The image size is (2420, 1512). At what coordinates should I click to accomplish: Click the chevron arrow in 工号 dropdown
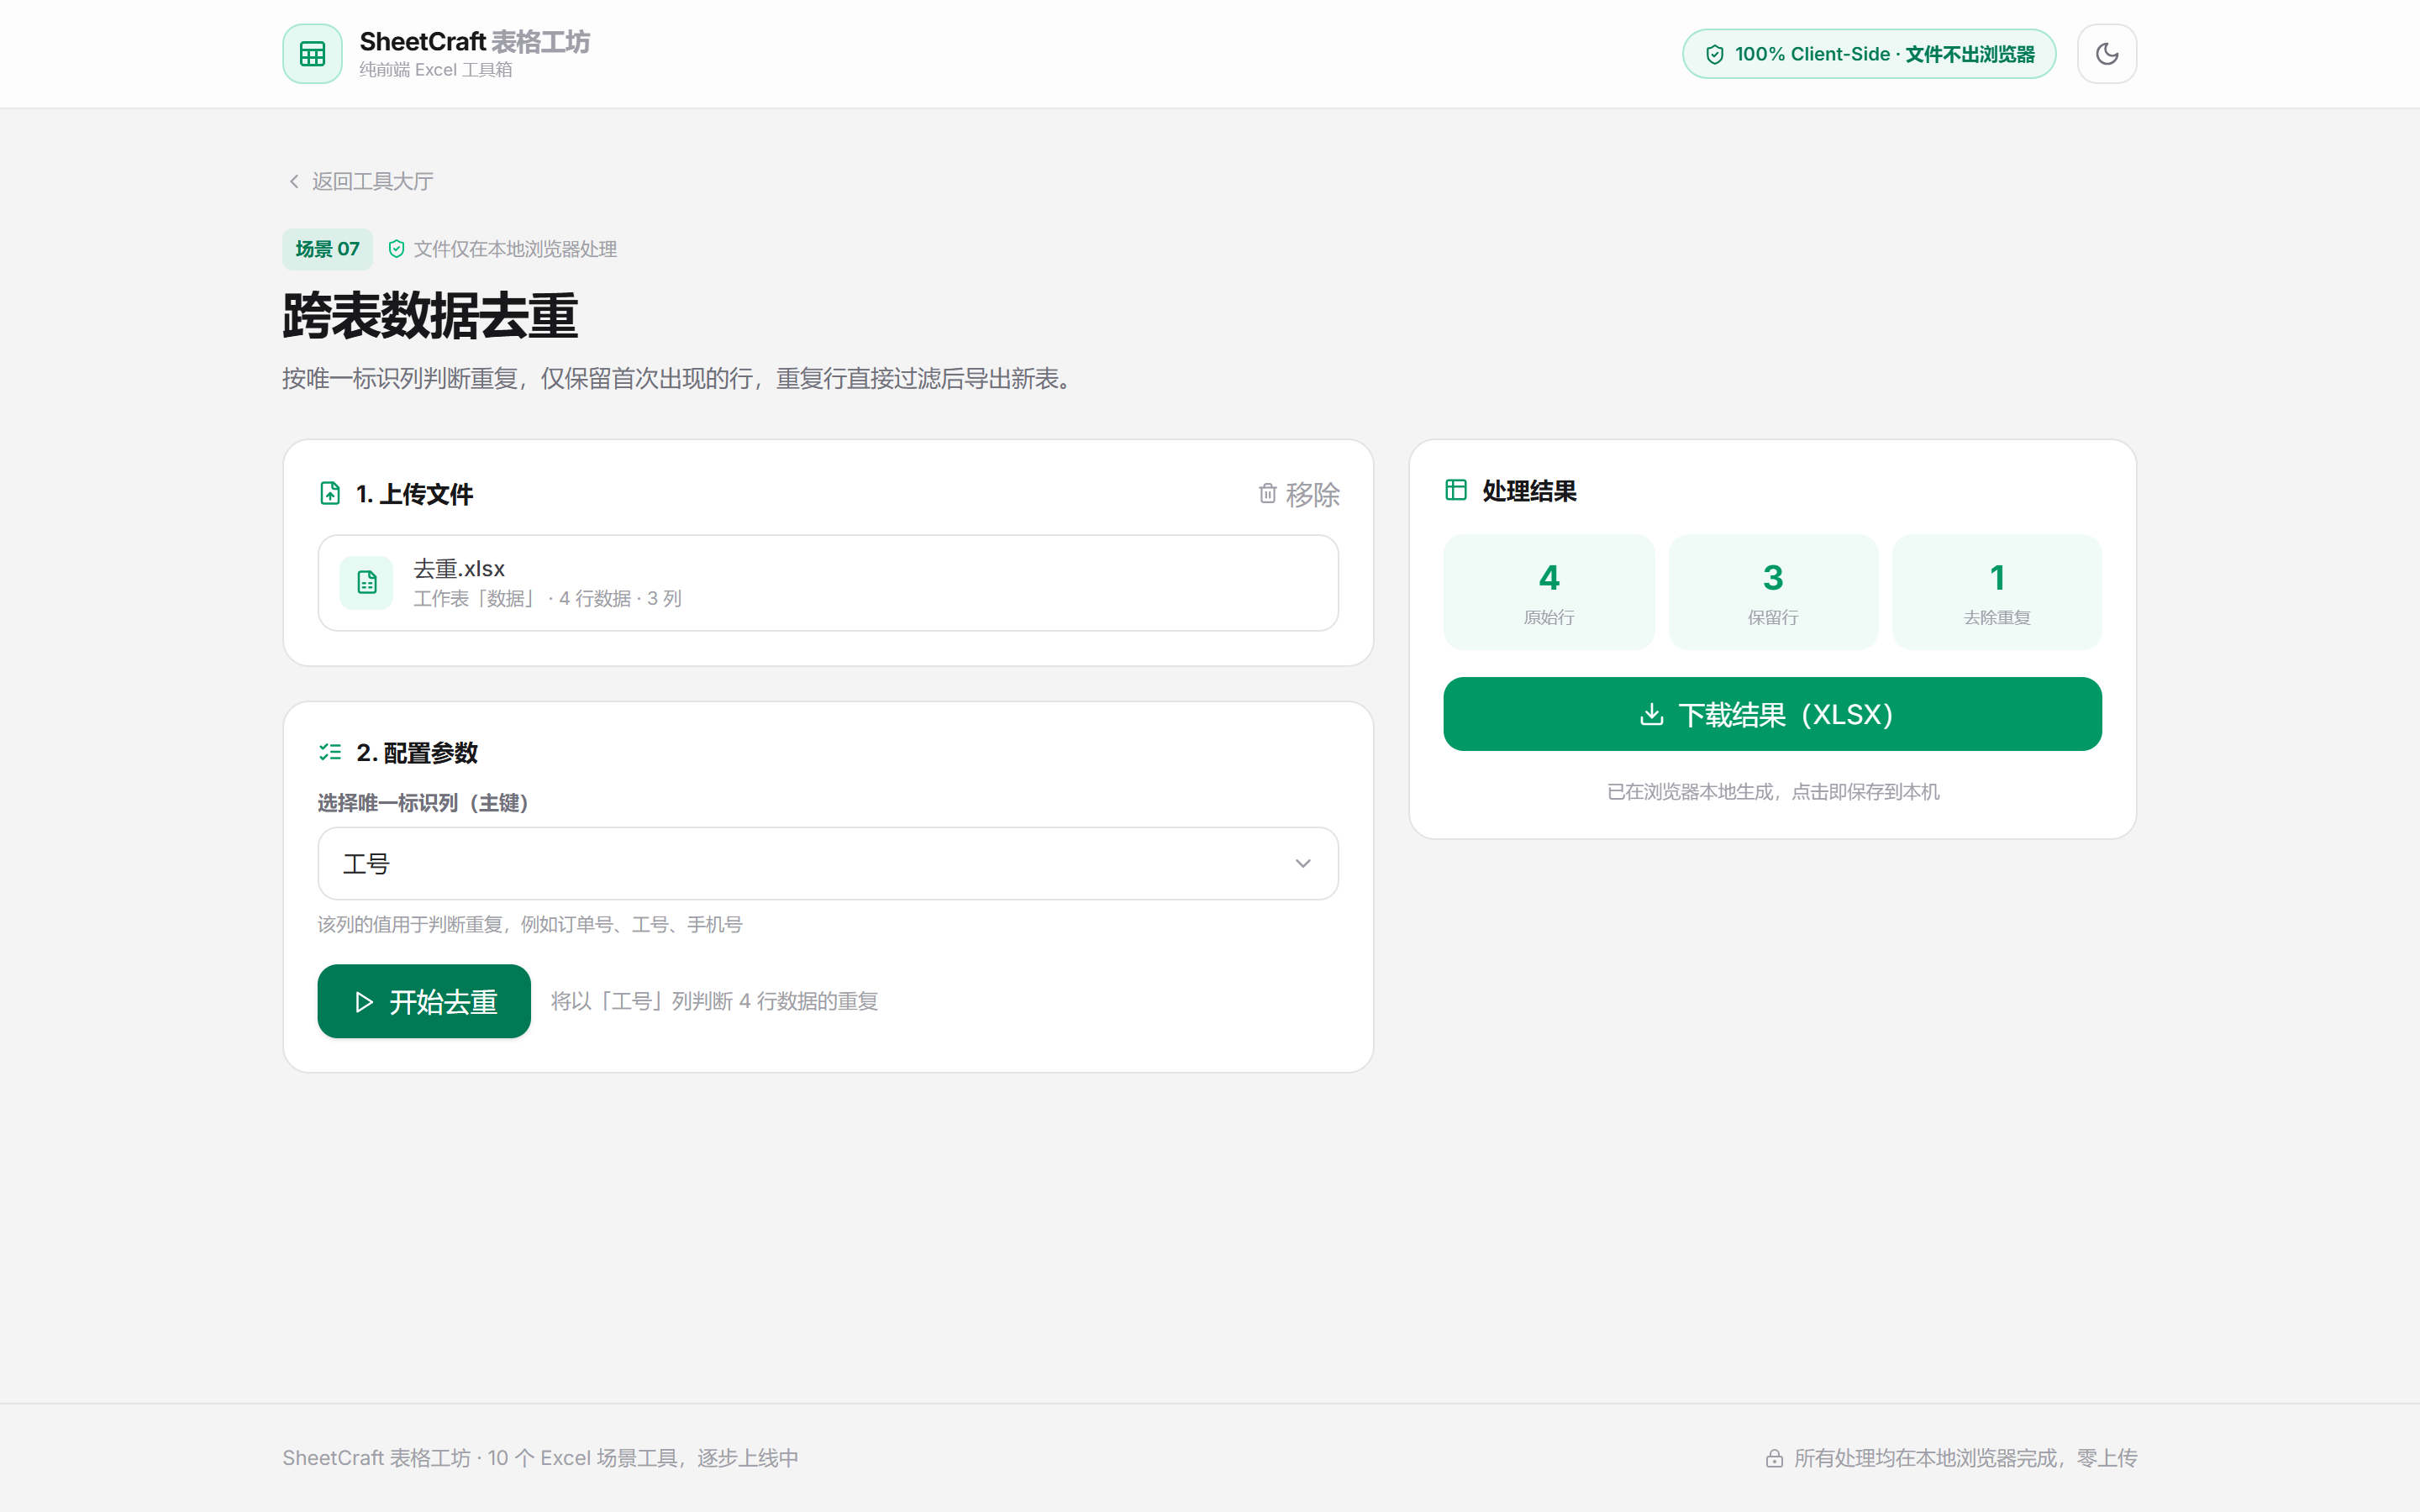click(1303, 864)
